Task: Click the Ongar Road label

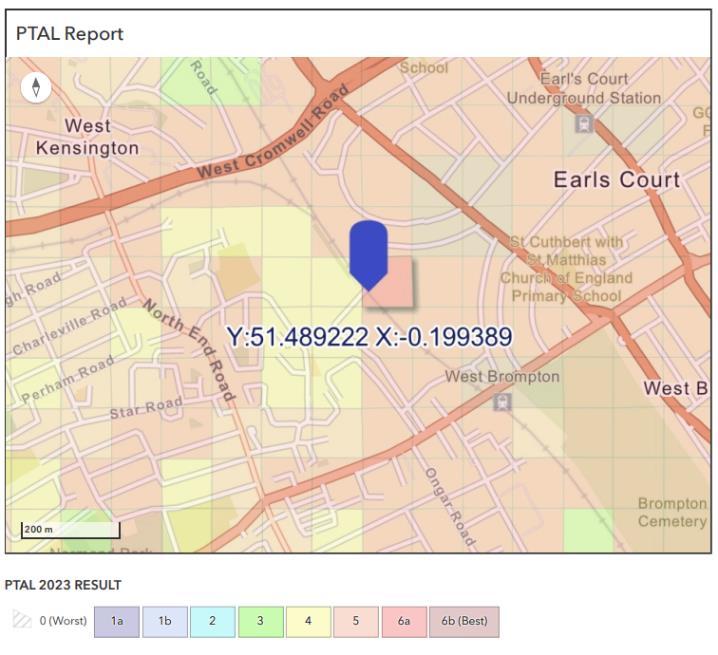Action: point(450,507)
